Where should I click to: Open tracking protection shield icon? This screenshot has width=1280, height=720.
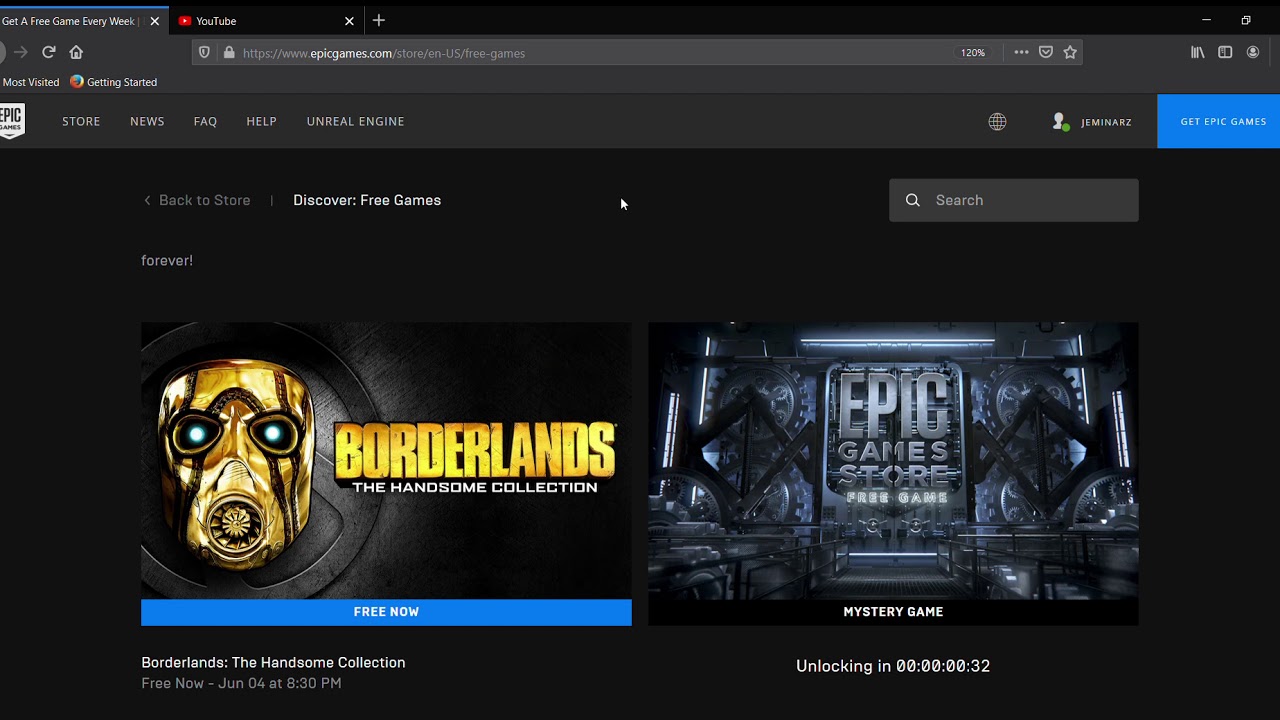point(204,53)
